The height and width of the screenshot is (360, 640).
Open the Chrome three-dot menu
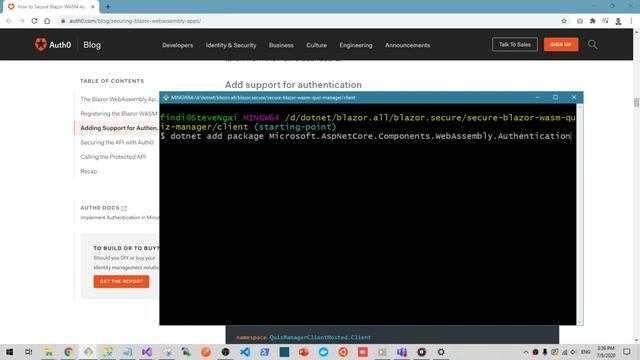point(631,21)
